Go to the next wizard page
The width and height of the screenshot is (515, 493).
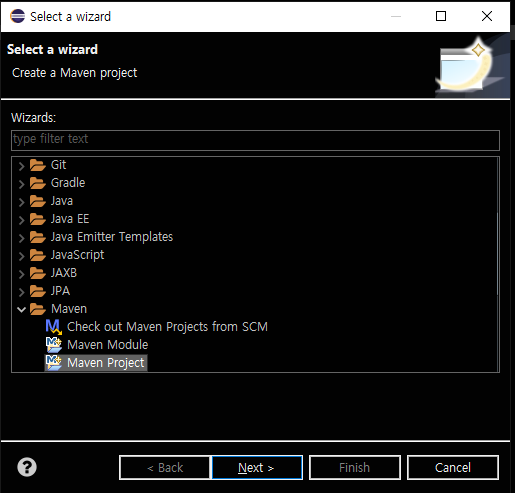[257, 467]
